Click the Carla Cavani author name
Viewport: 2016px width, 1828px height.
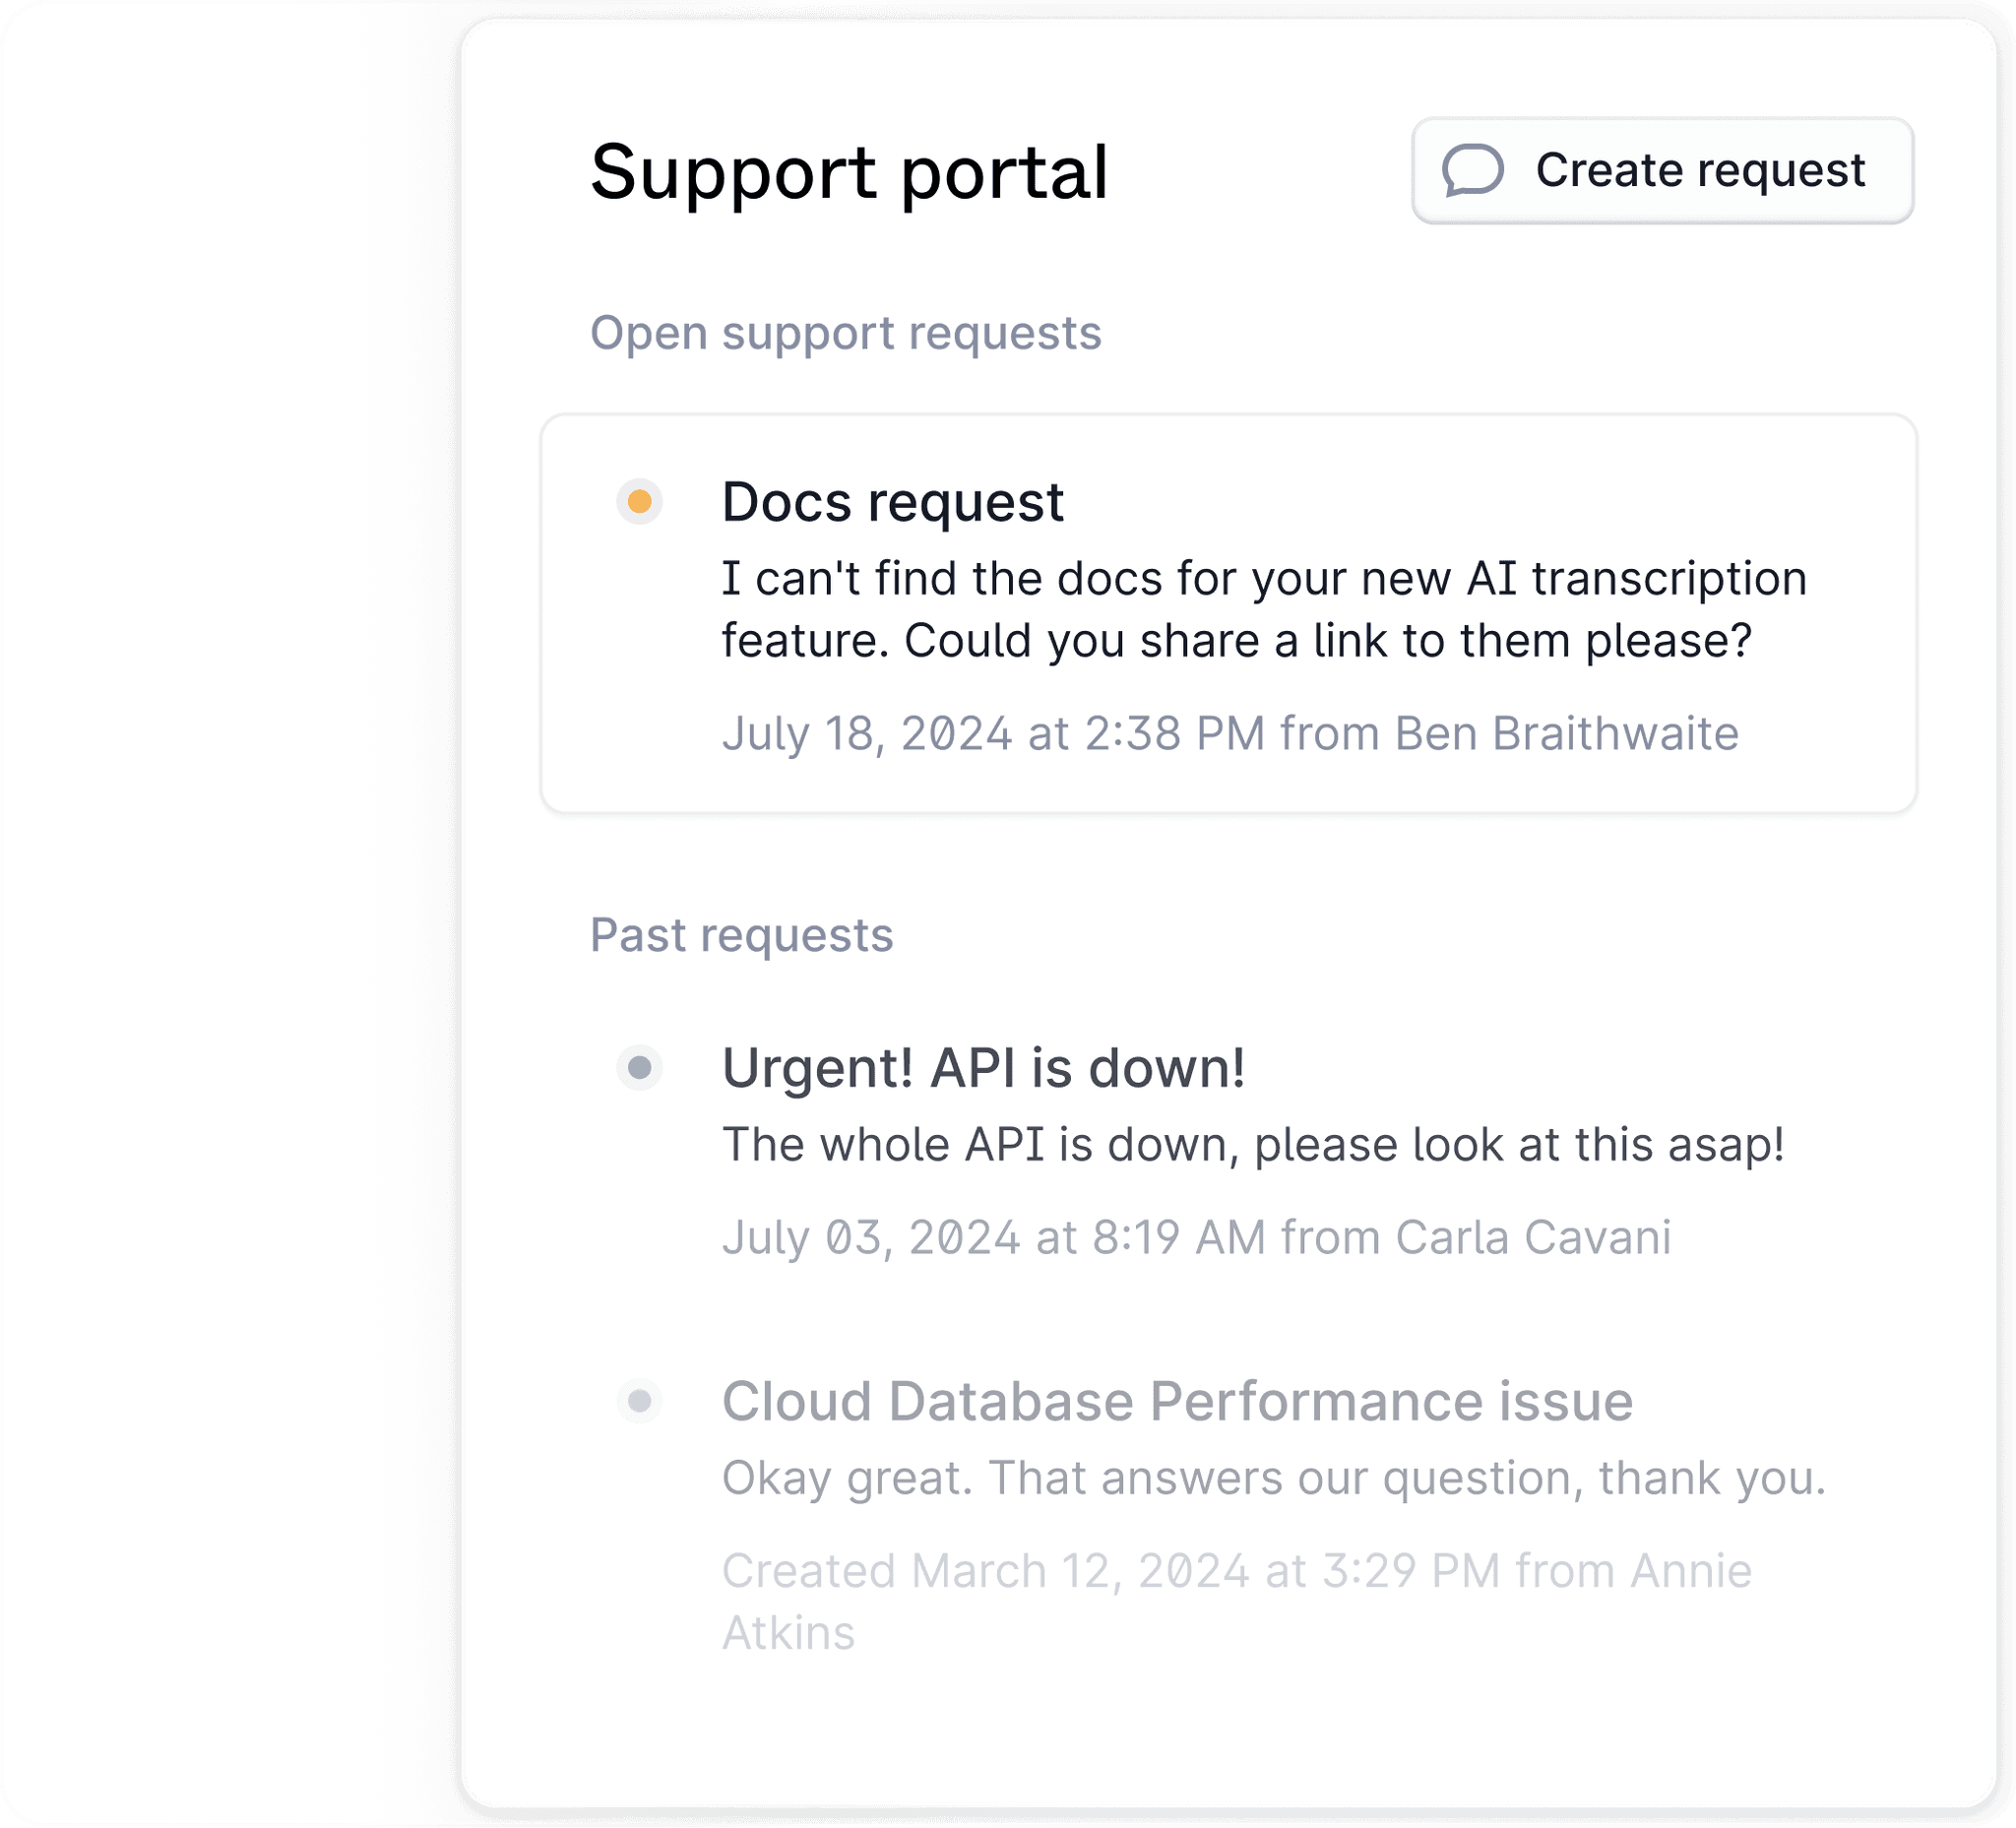(1533, 1238)
